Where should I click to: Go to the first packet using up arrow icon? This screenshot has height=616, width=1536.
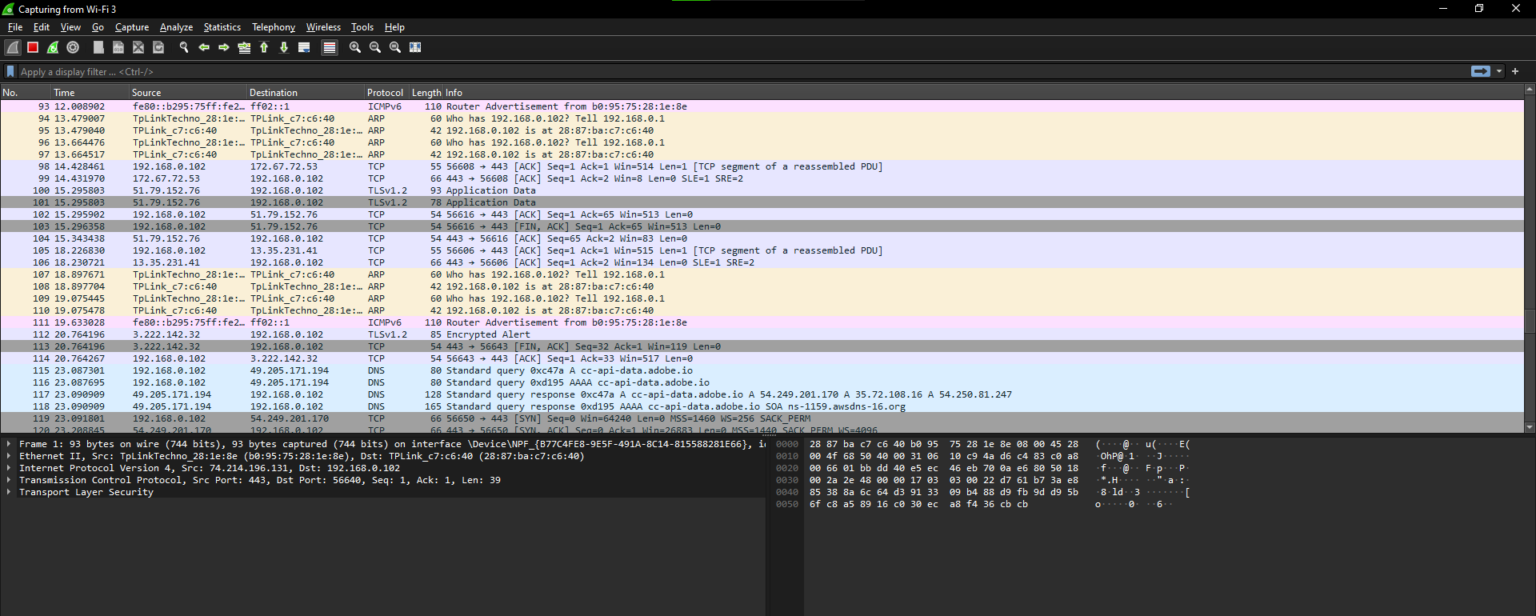[264, 47]
